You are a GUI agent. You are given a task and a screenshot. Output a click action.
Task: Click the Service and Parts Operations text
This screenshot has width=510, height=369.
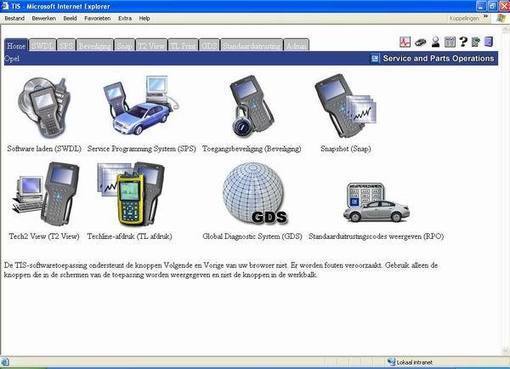(x=438, y=58)
